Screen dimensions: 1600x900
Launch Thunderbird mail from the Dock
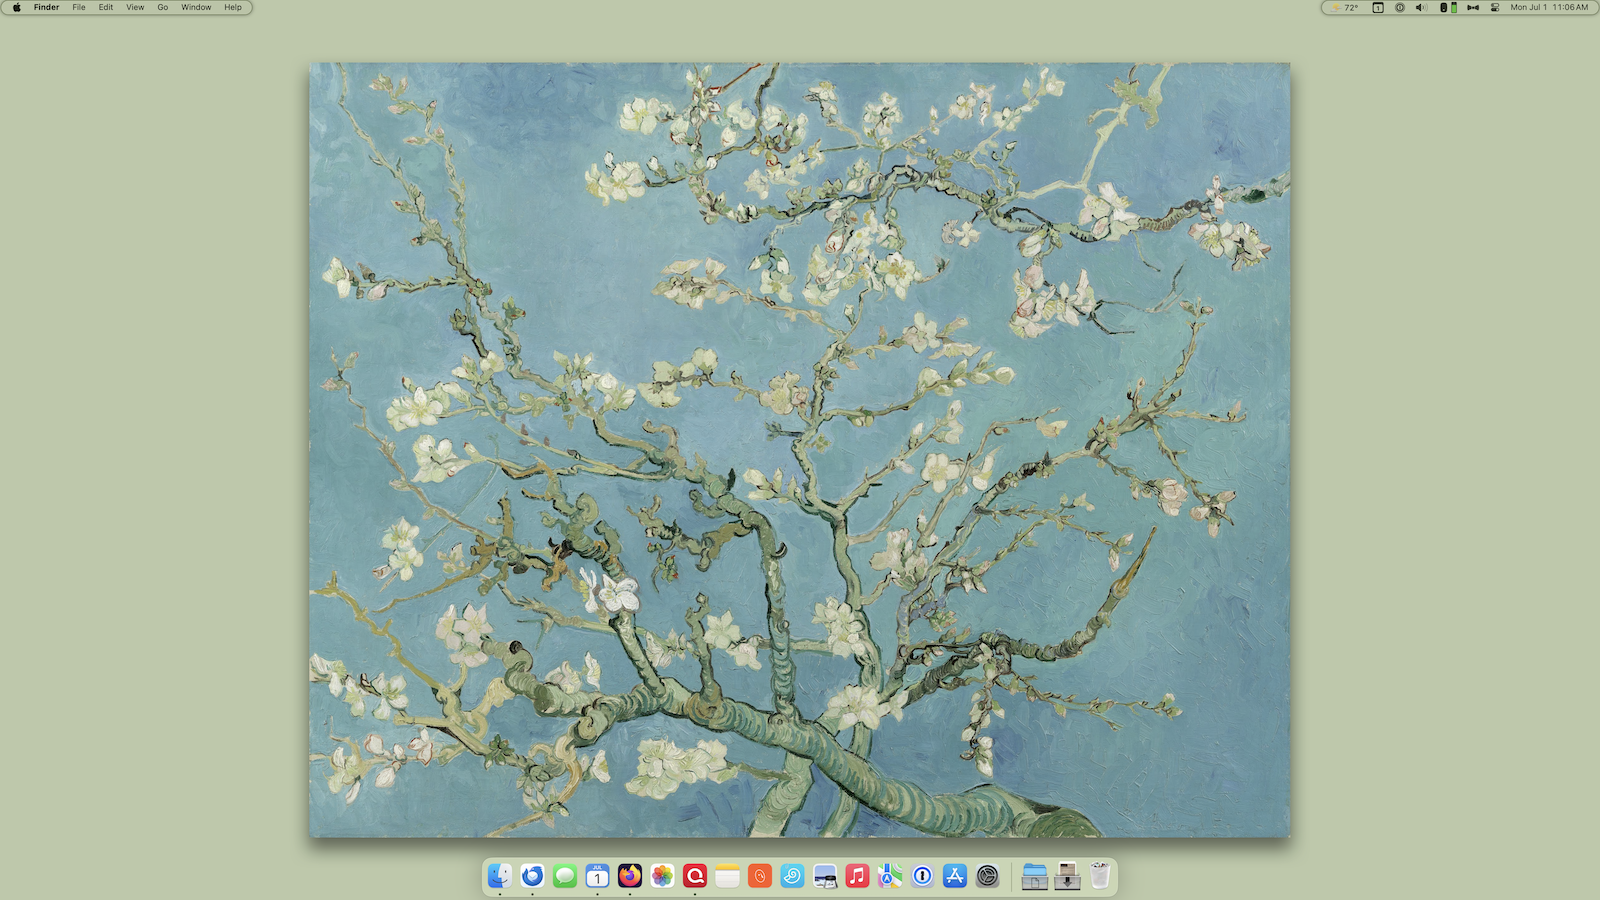pyautogui.click(x=532, y=876)
